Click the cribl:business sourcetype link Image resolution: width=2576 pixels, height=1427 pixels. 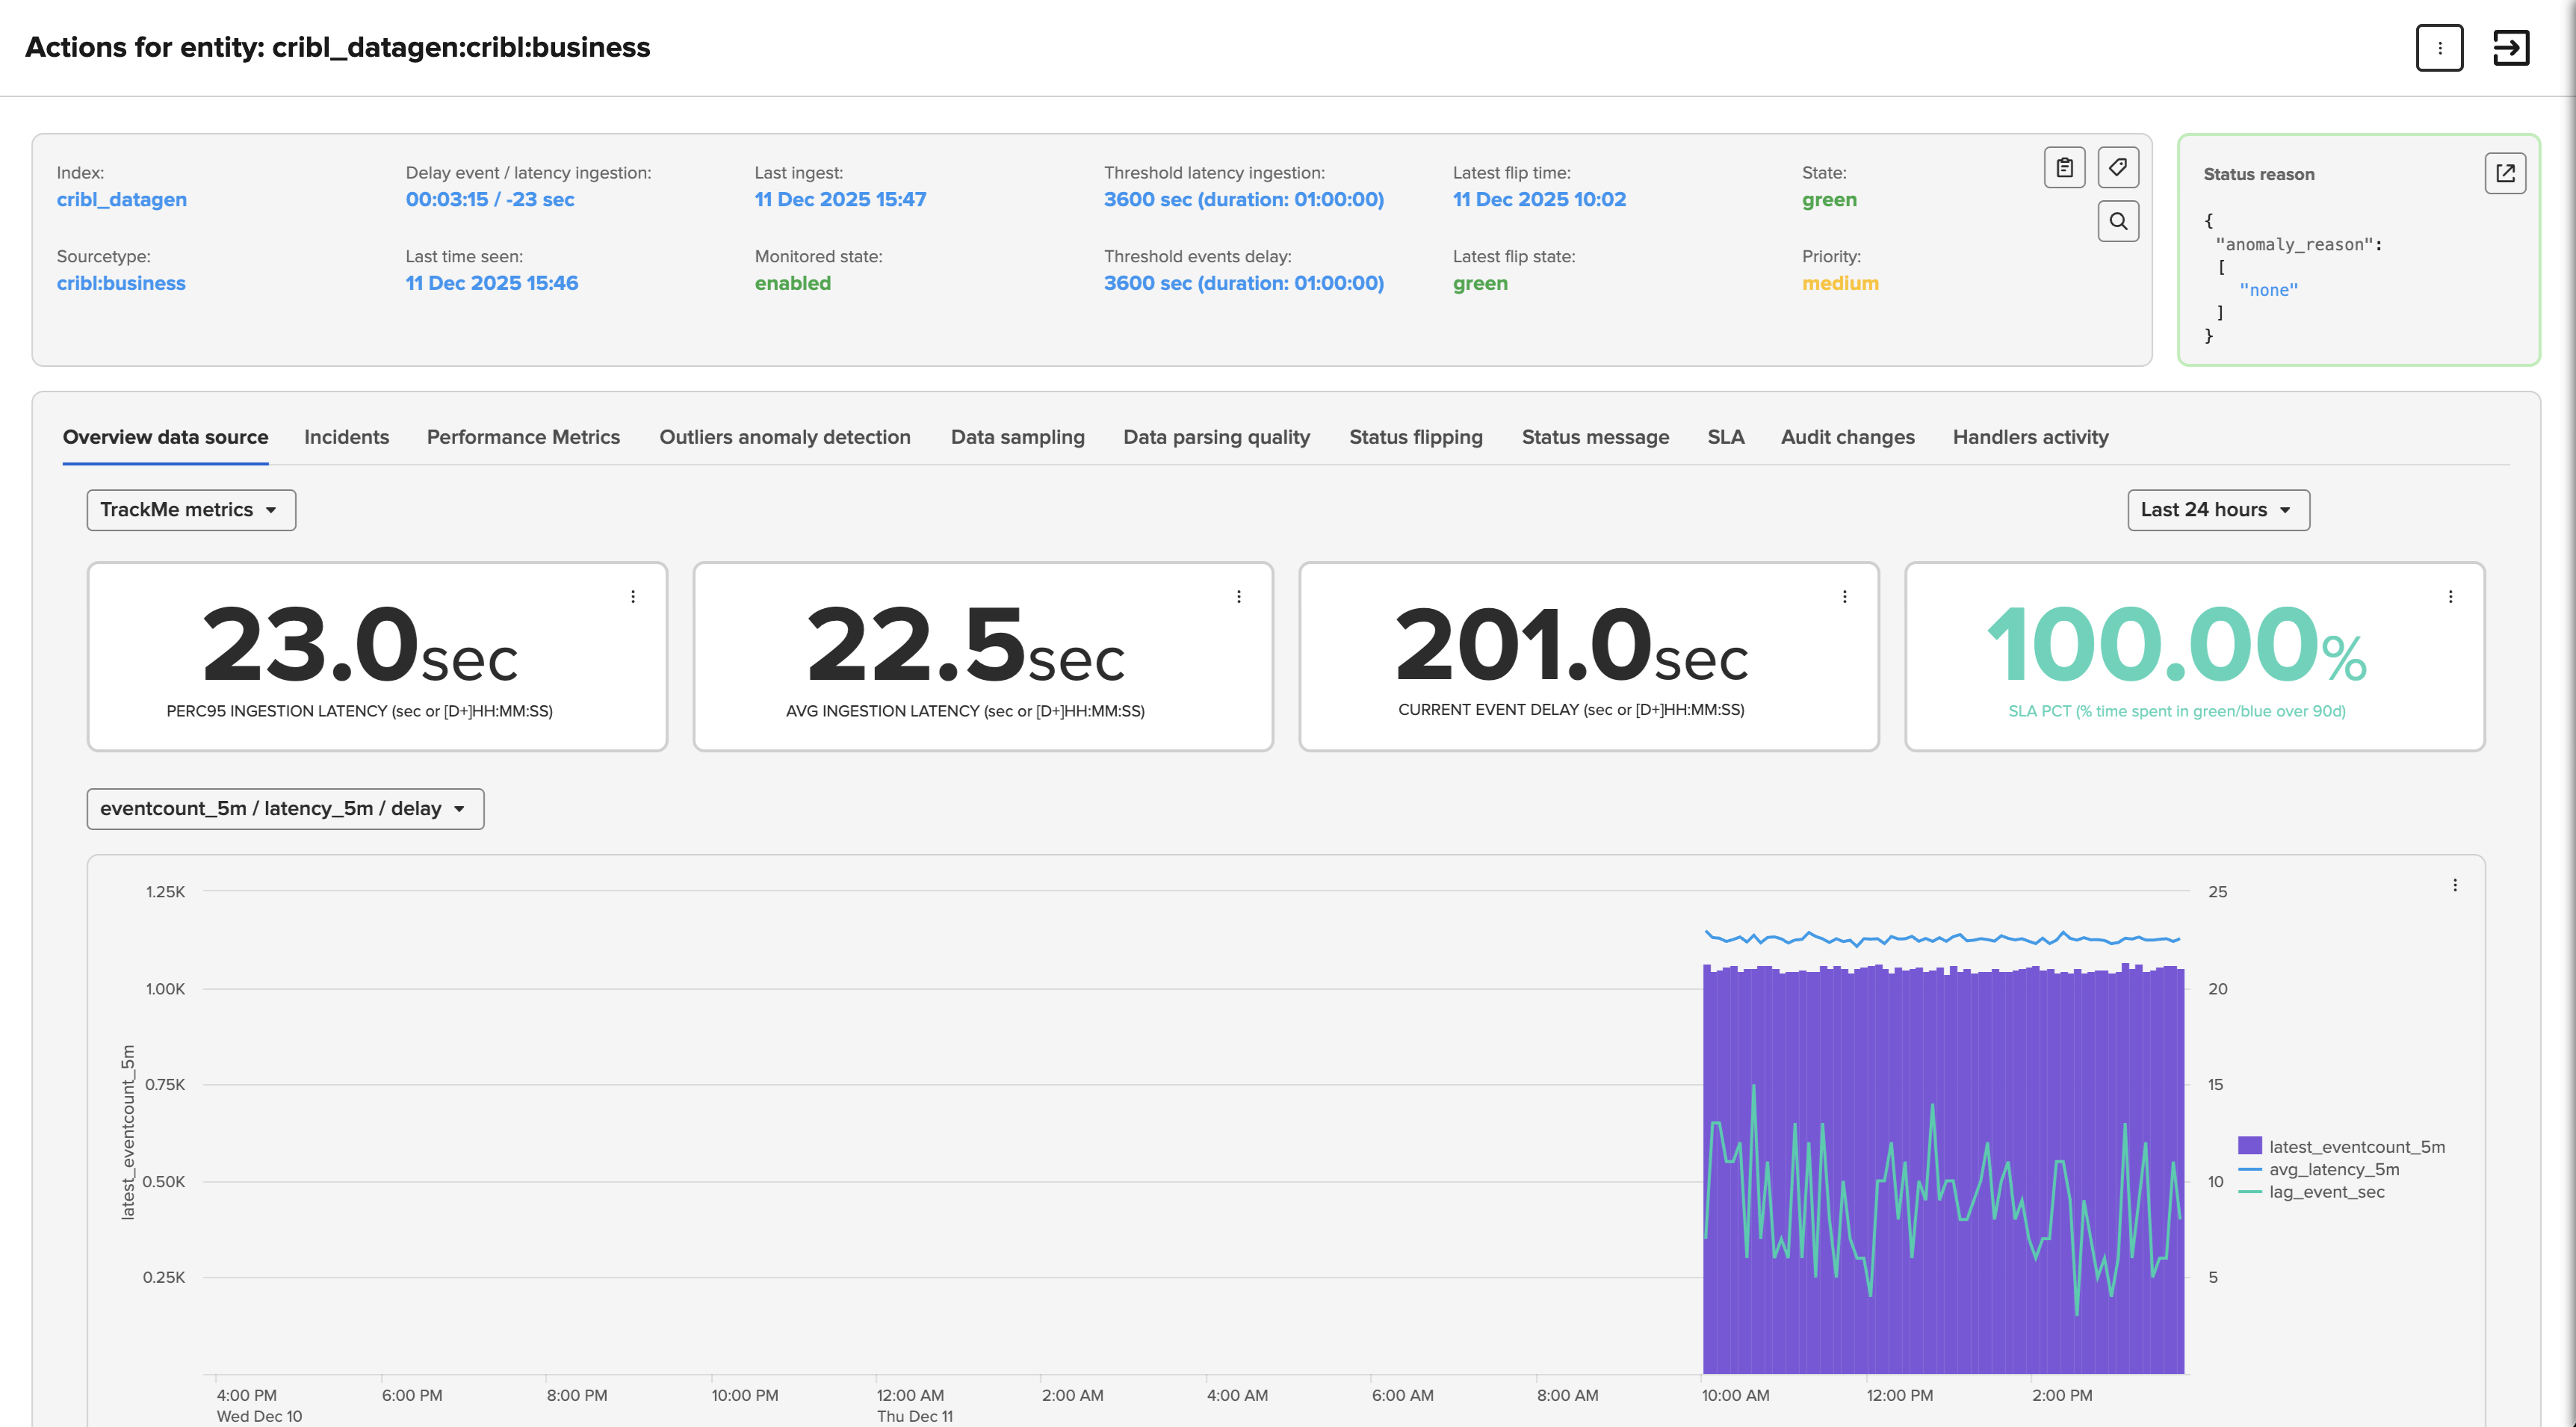tap(121, 283)
